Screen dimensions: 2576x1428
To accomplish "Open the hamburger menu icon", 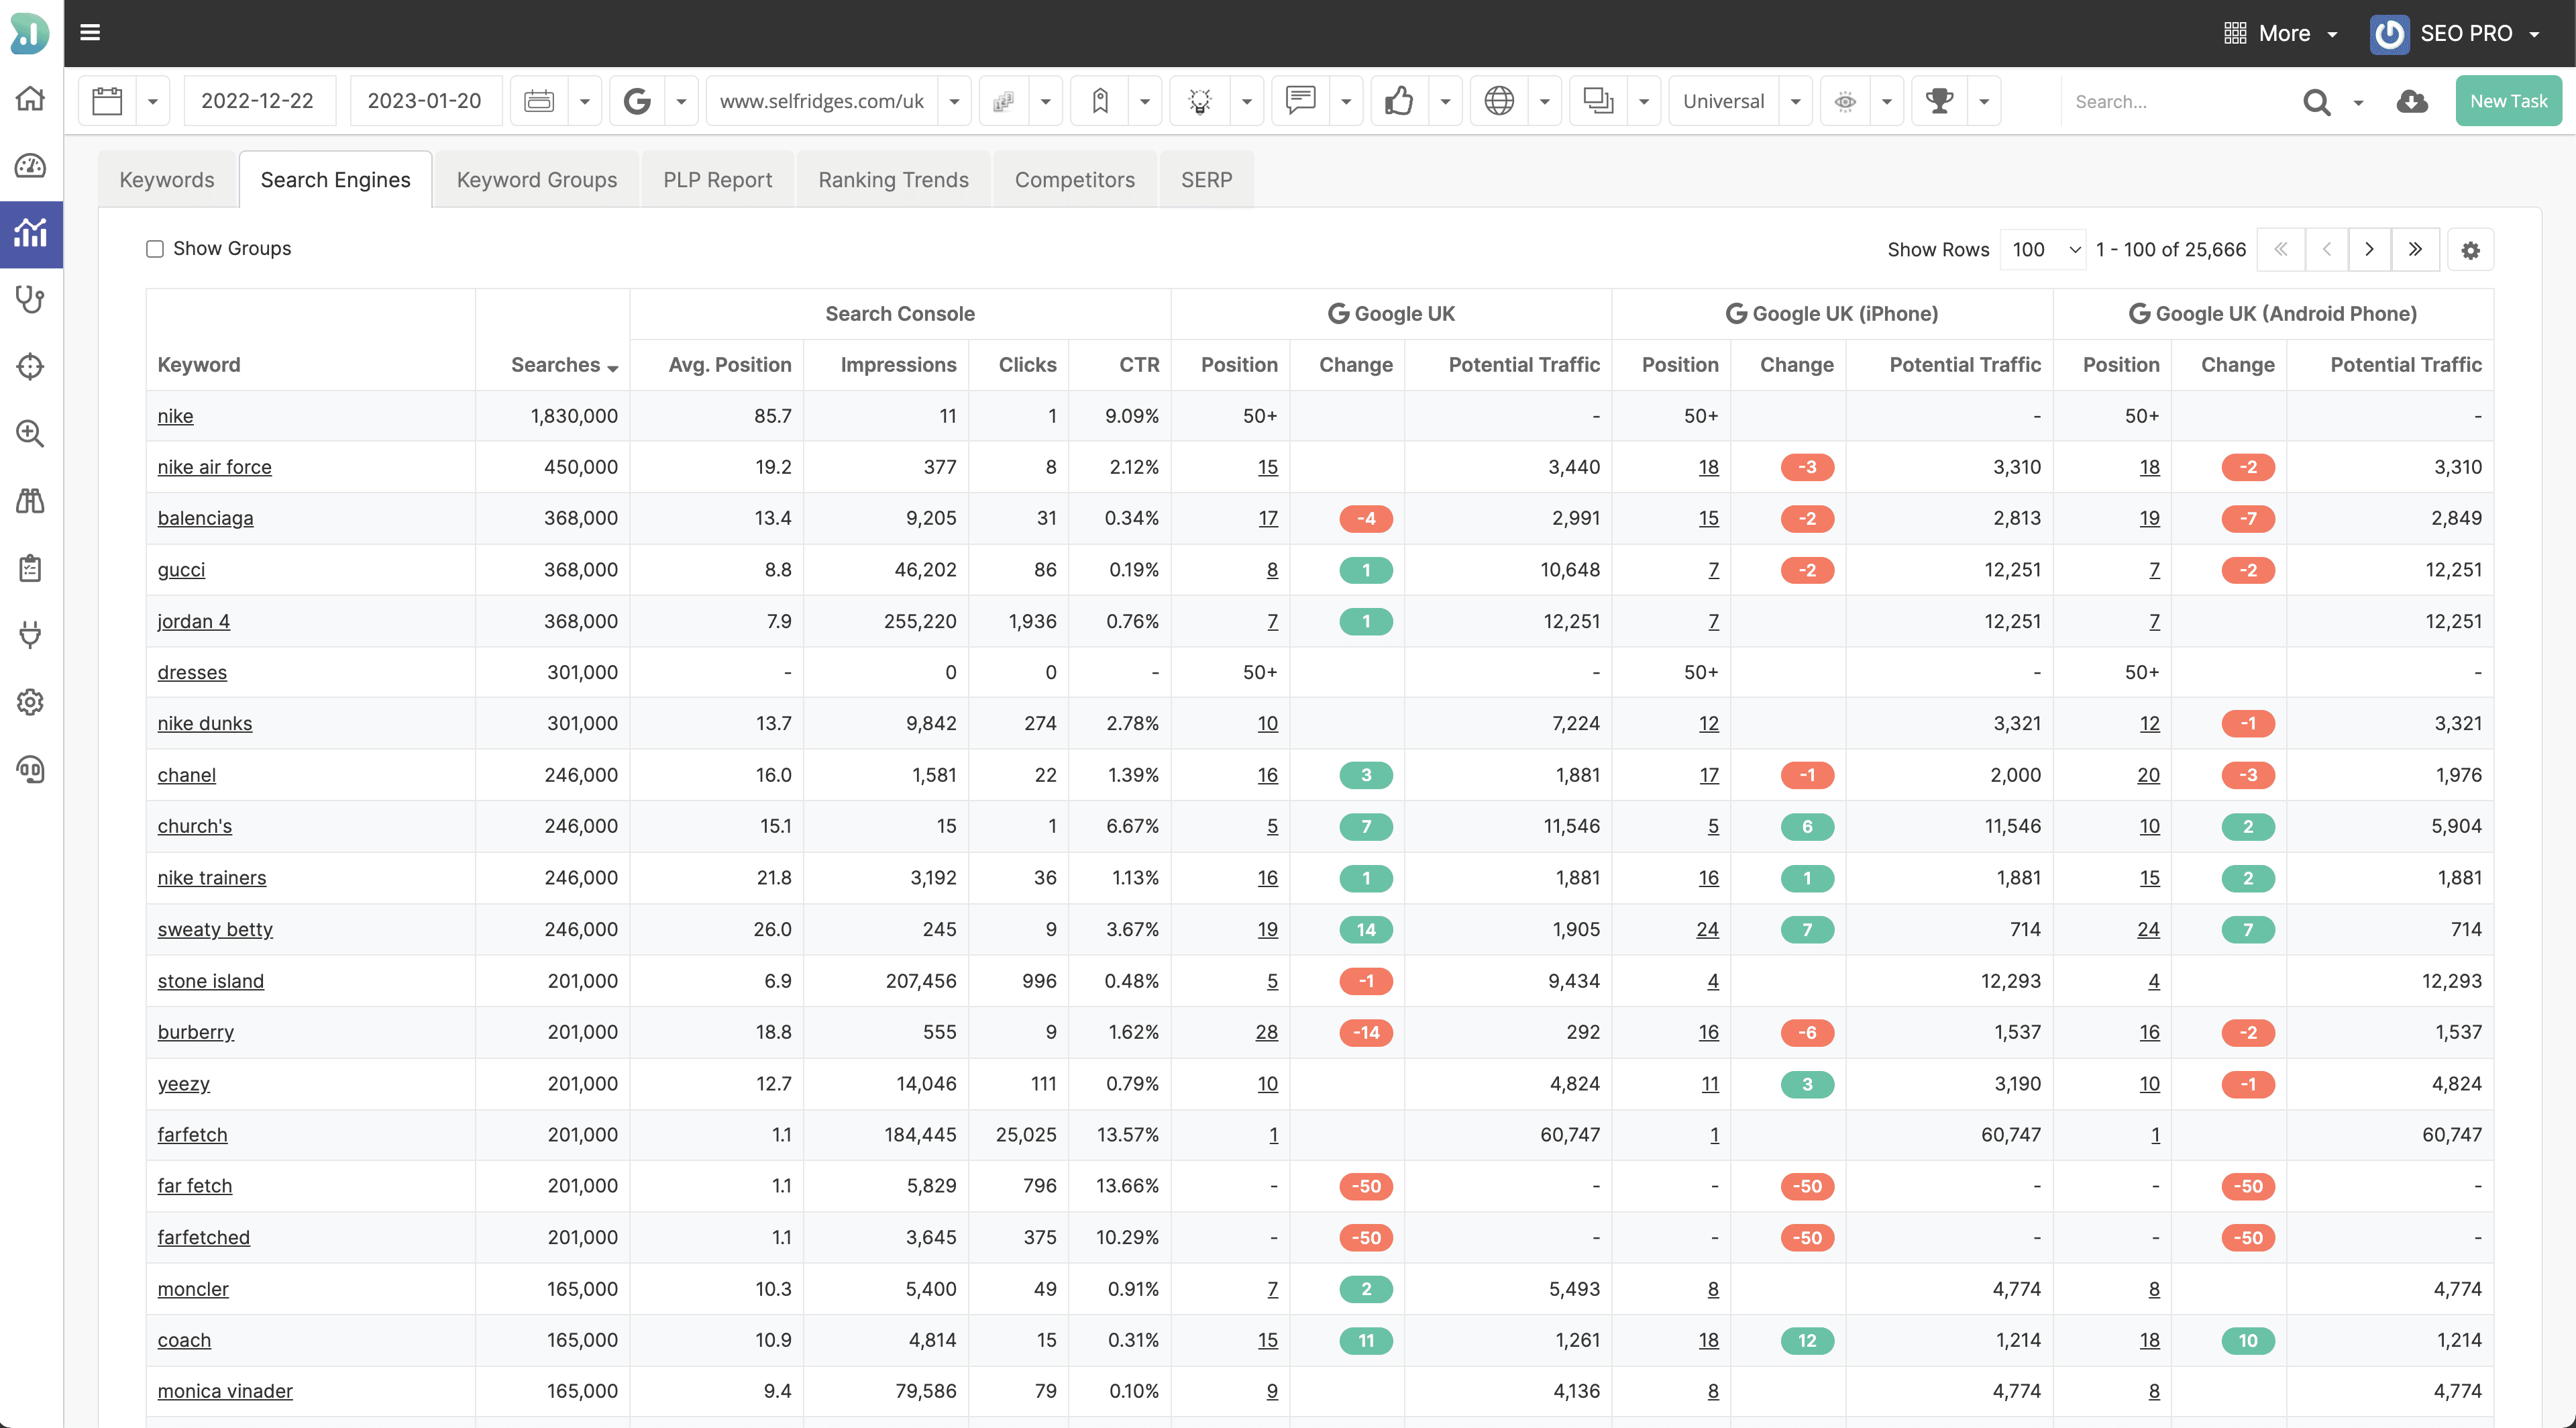I will coord(90,33).
